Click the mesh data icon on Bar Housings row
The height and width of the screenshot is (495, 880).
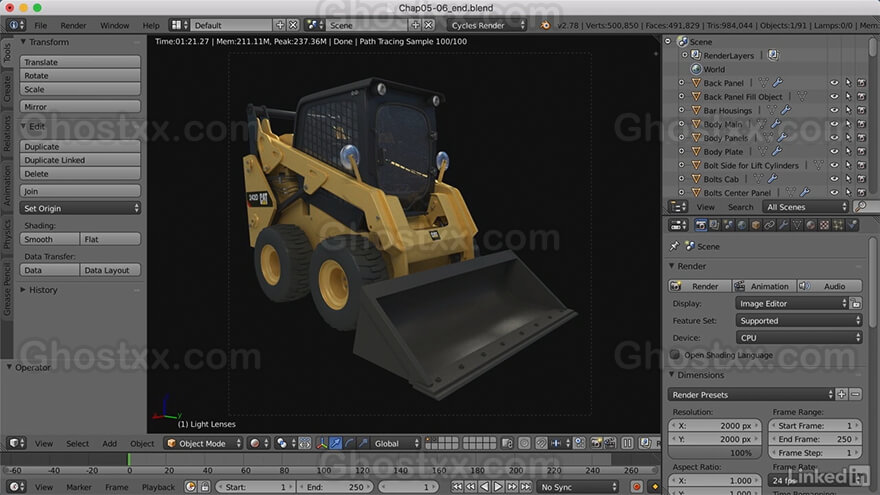tap(772, 111)
